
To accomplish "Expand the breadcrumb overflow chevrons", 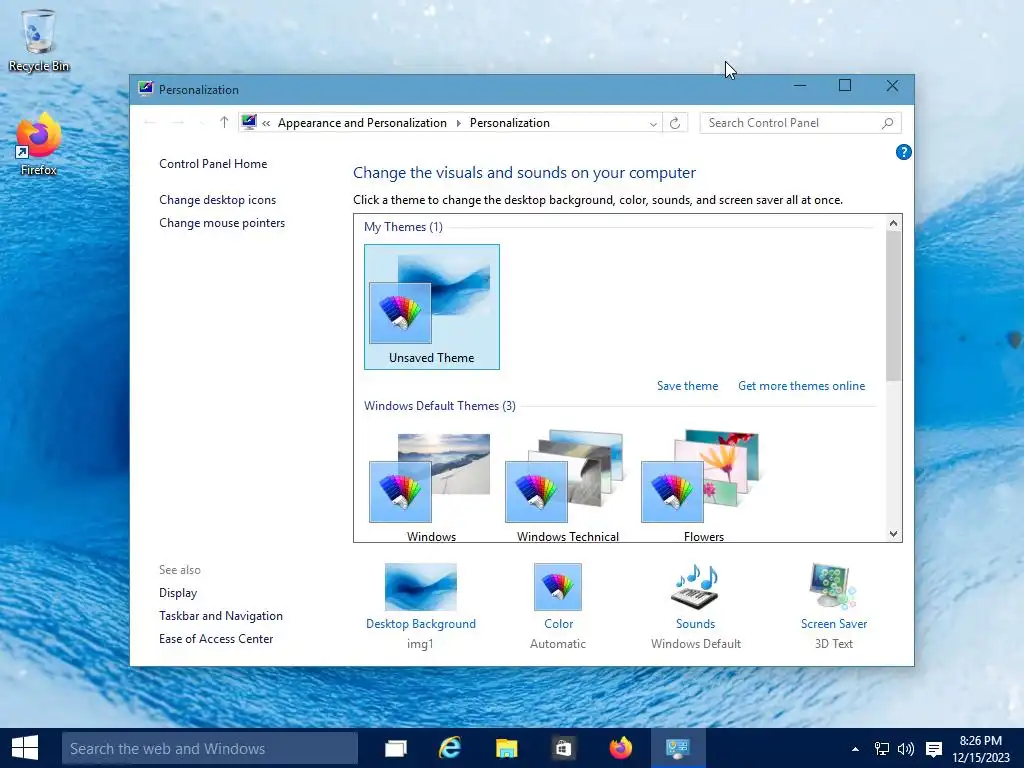I will click(x=266, y=123).
